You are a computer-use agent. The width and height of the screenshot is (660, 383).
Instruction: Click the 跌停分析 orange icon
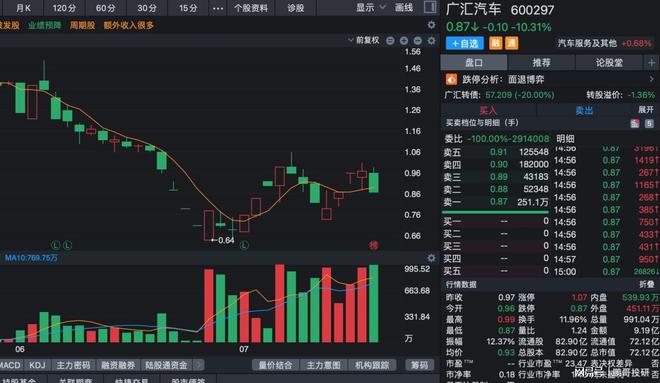point(451,79)
